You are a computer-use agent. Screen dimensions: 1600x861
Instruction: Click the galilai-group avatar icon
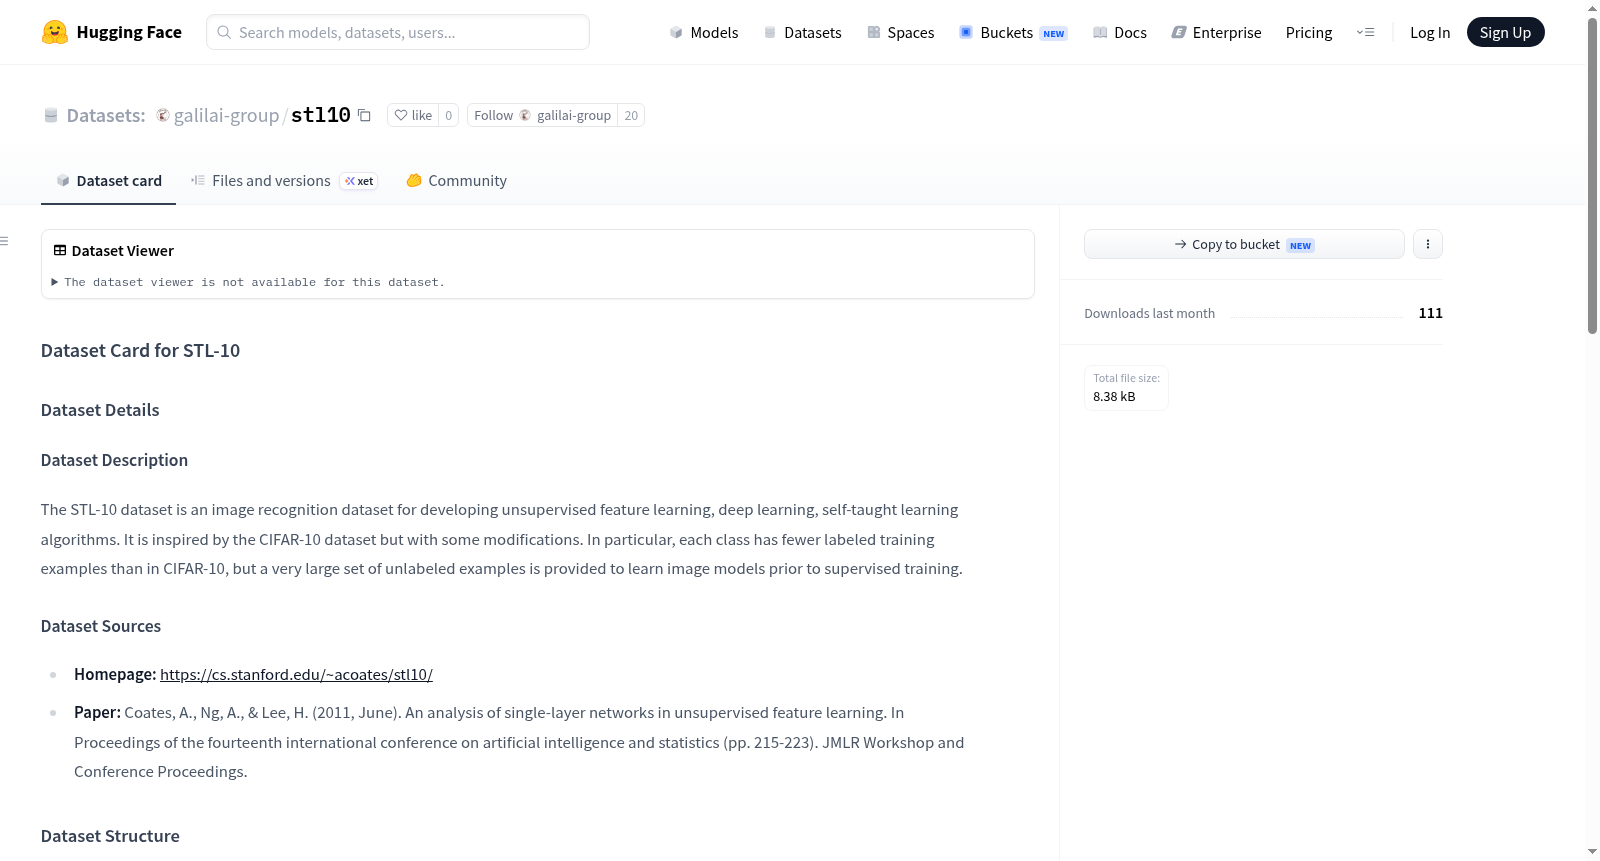163,116
